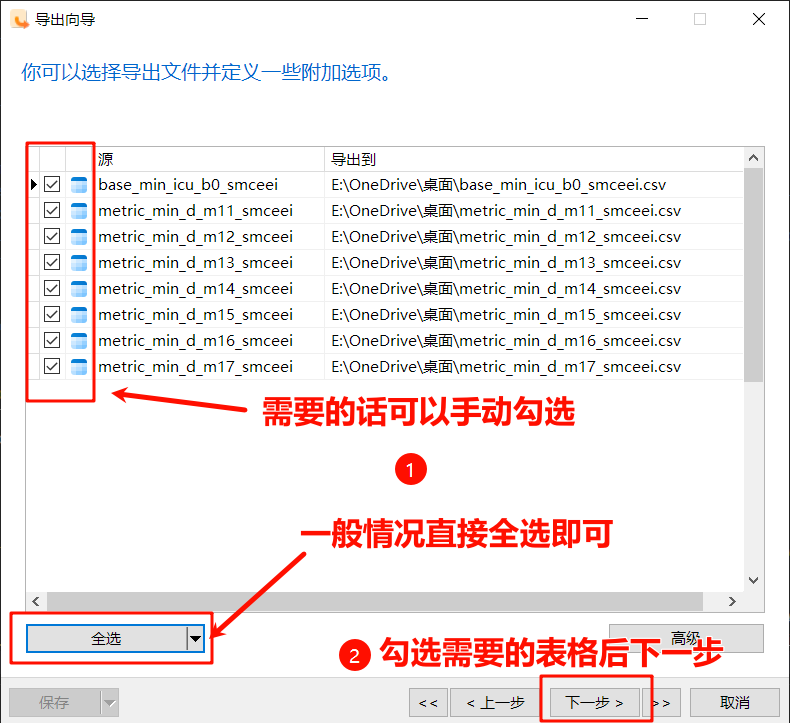The image size is (790, 723).
Task: Click the Navicat logo in title bar
Action: point(19,19)
